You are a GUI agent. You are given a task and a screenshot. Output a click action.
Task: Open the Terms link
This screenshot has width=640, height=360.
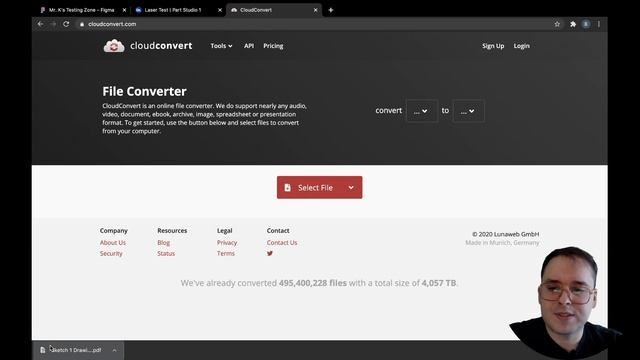[226, 253]
